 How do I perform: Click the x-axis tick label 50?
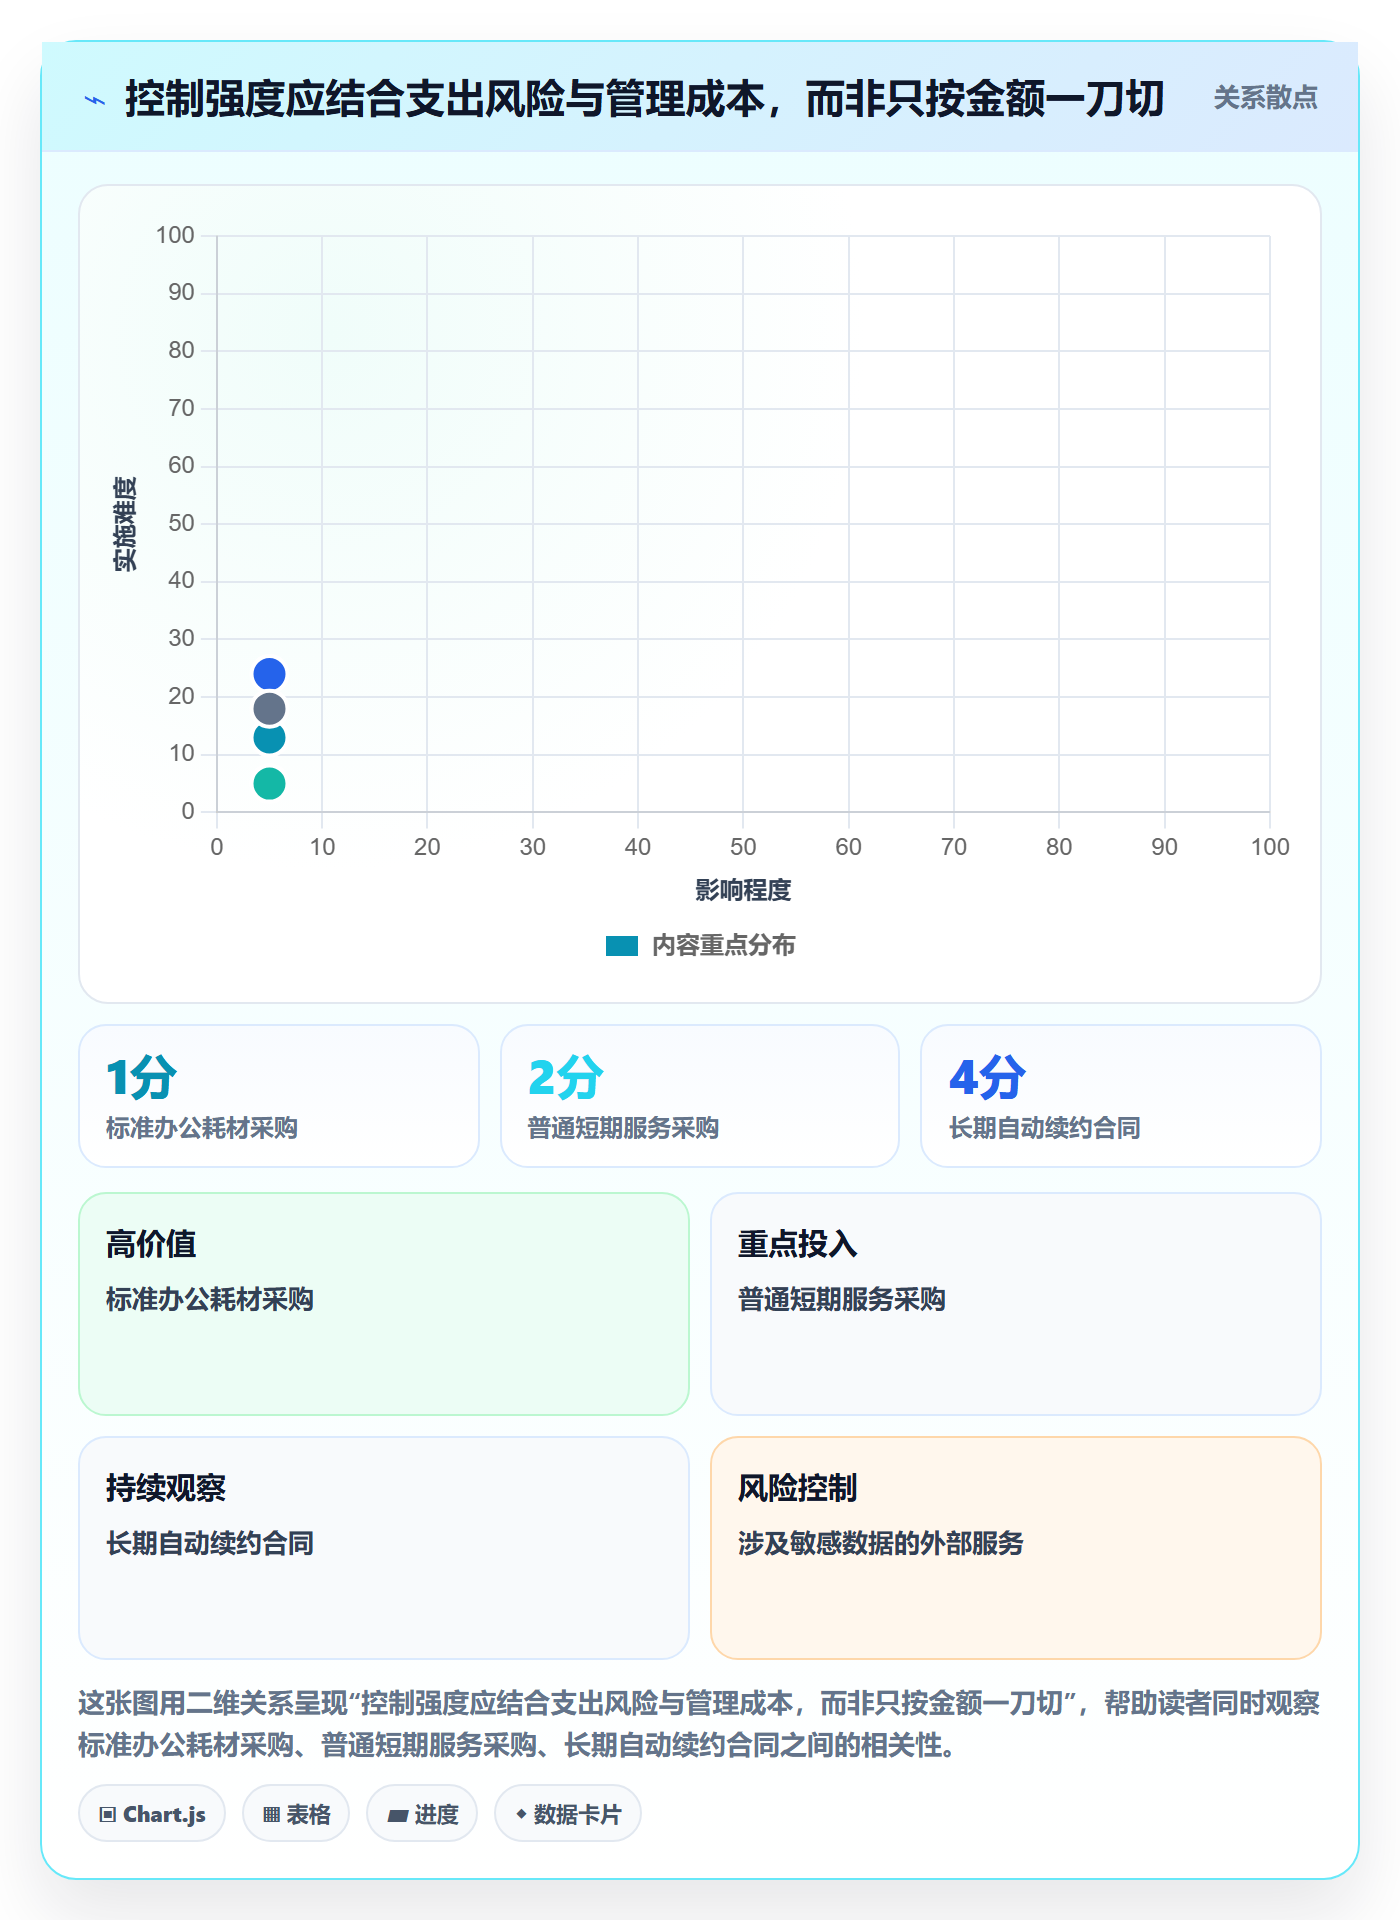pyautogui.click(x=743, y=847)
